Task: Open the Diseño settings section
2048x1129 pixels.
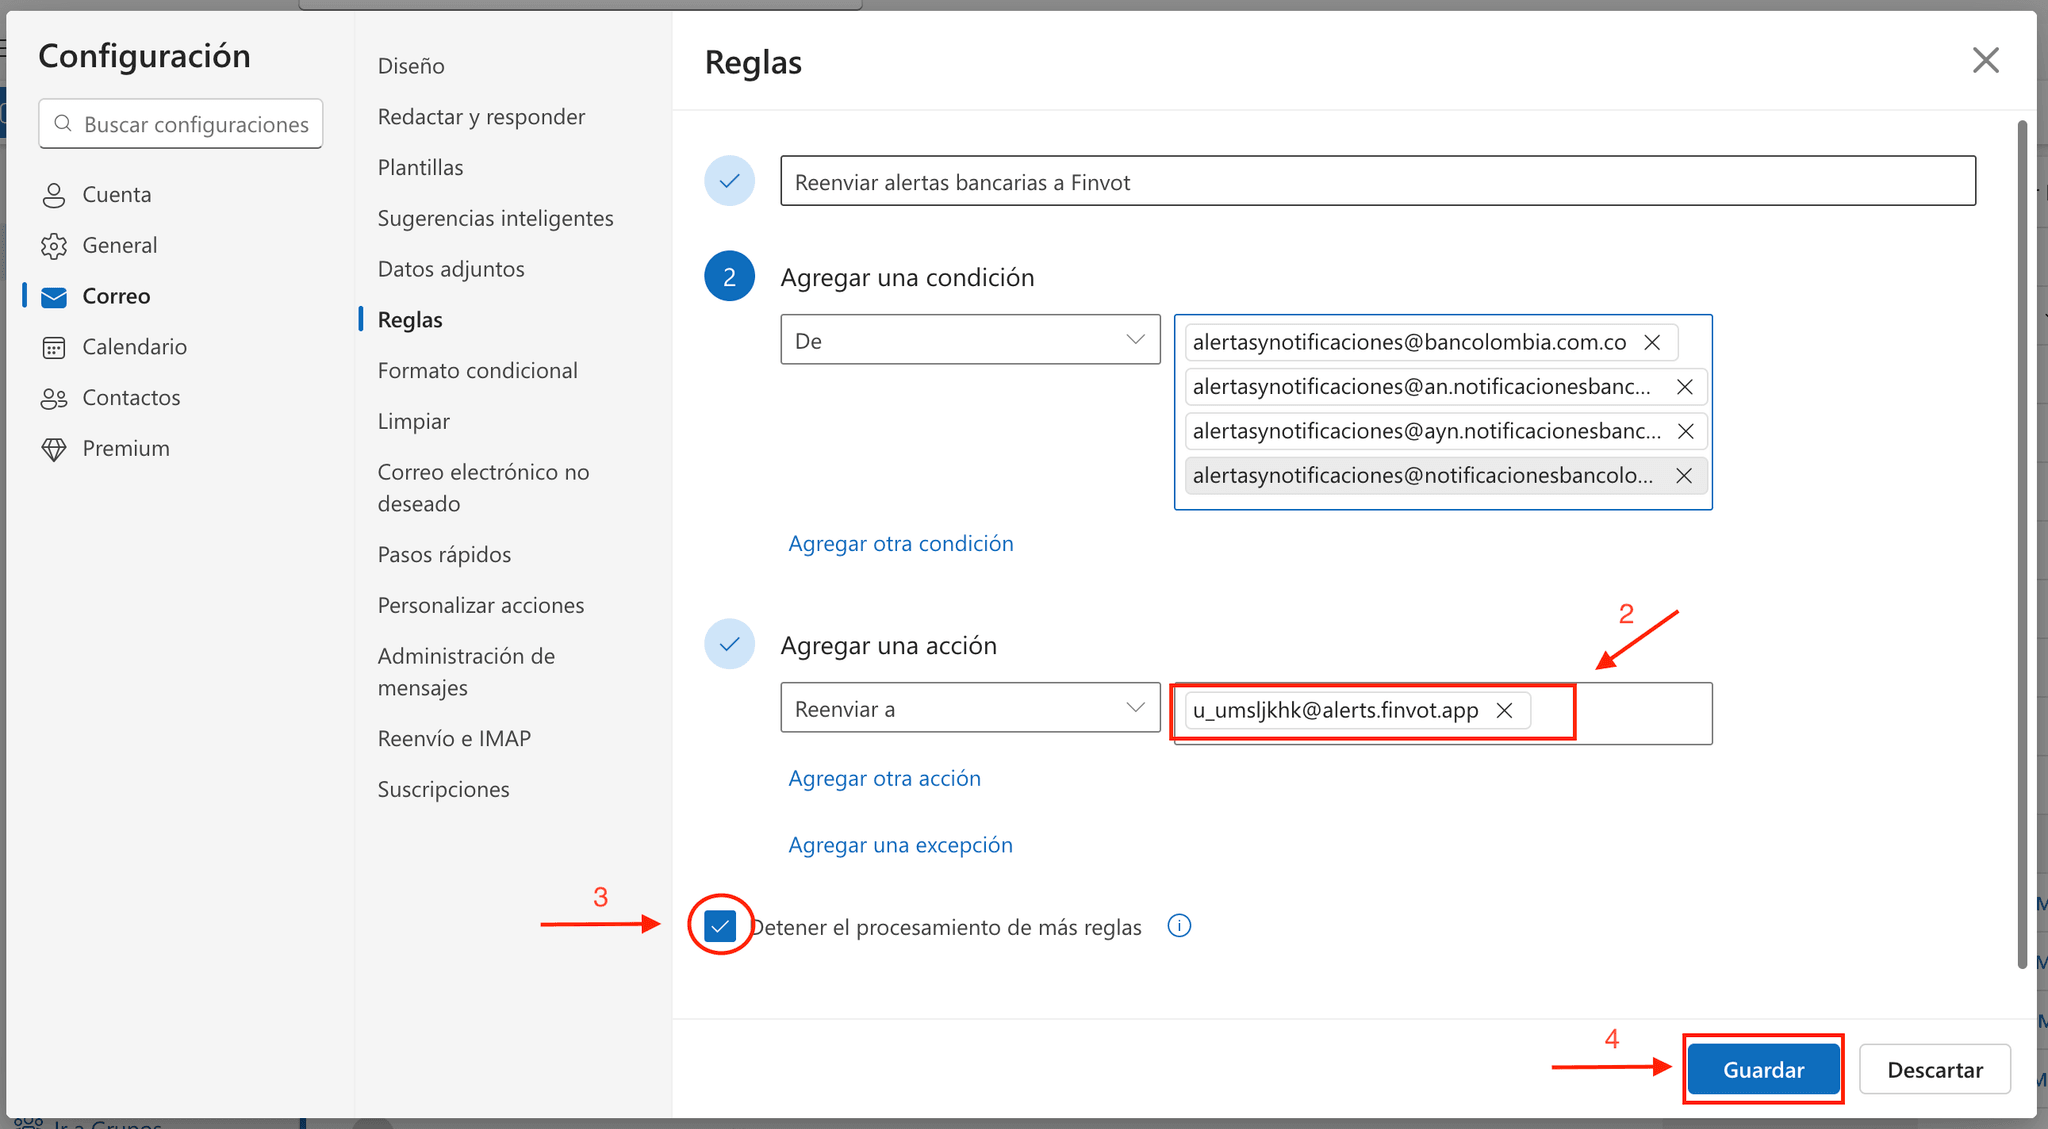Action: pos(411,66)
